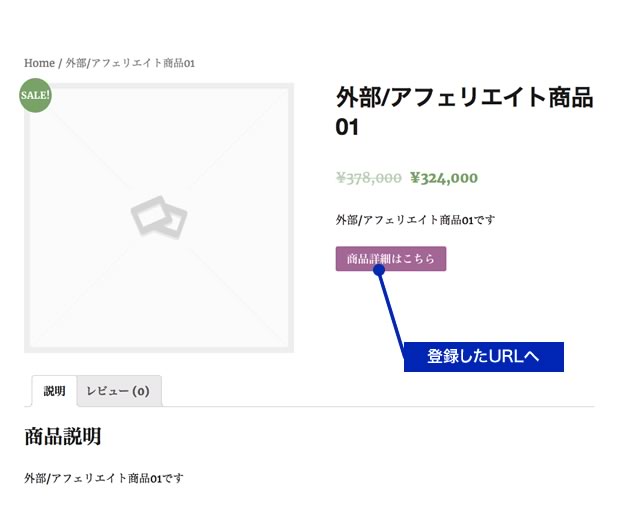Click the green SALE! badge
The width and height of the screenshot is (620, 528).
35,95
